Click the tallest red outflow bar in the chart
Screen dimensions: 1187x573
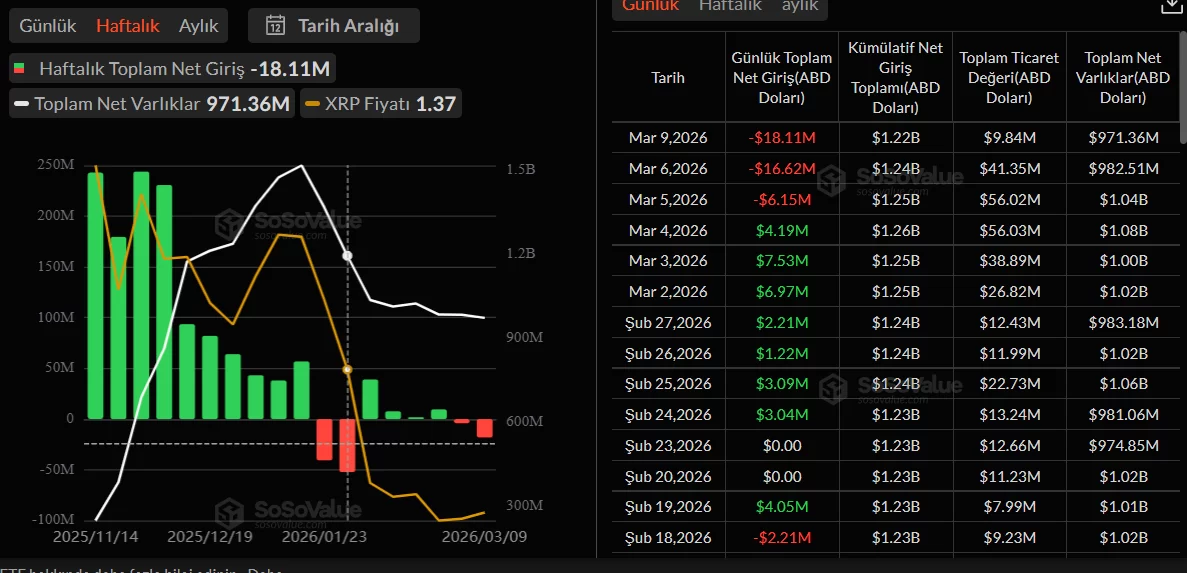[x=347, y=445]
